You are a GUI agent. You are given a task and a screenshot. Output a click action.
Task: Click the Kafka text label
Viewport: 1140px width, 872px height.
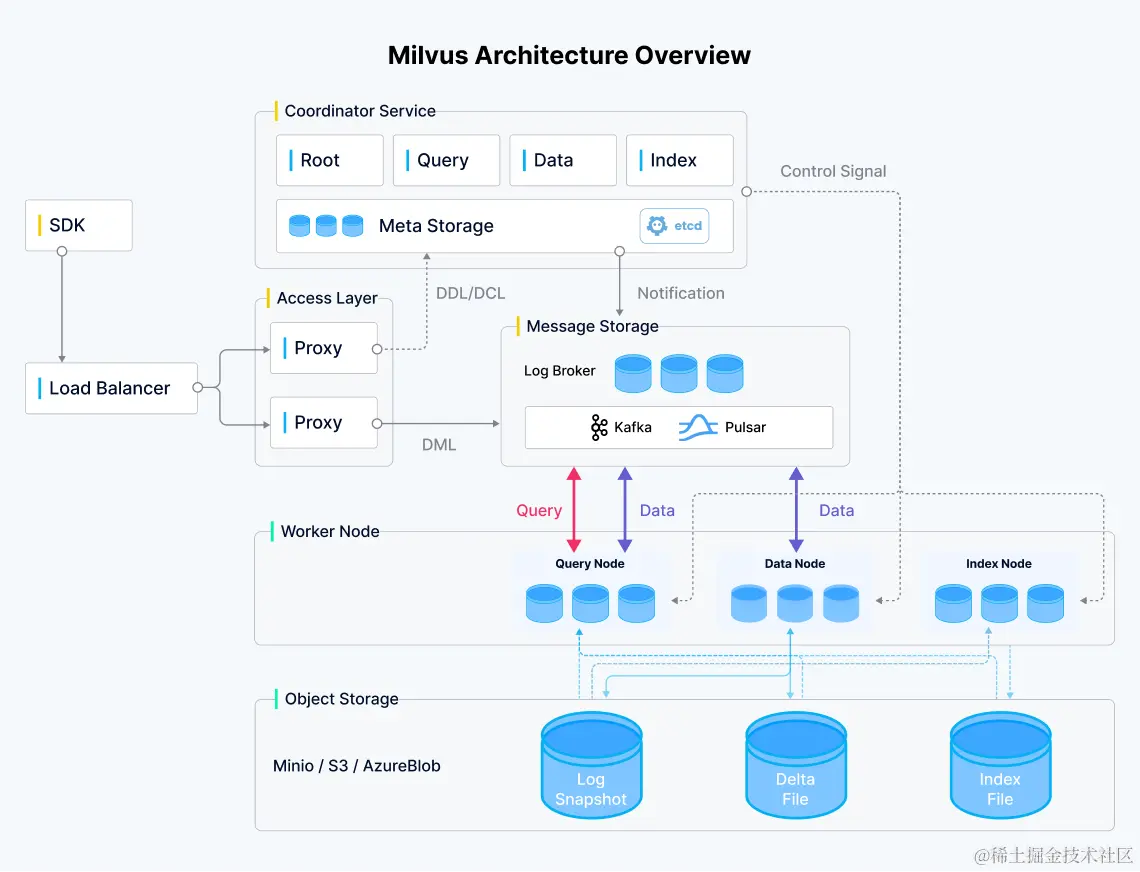click(633, 428)
